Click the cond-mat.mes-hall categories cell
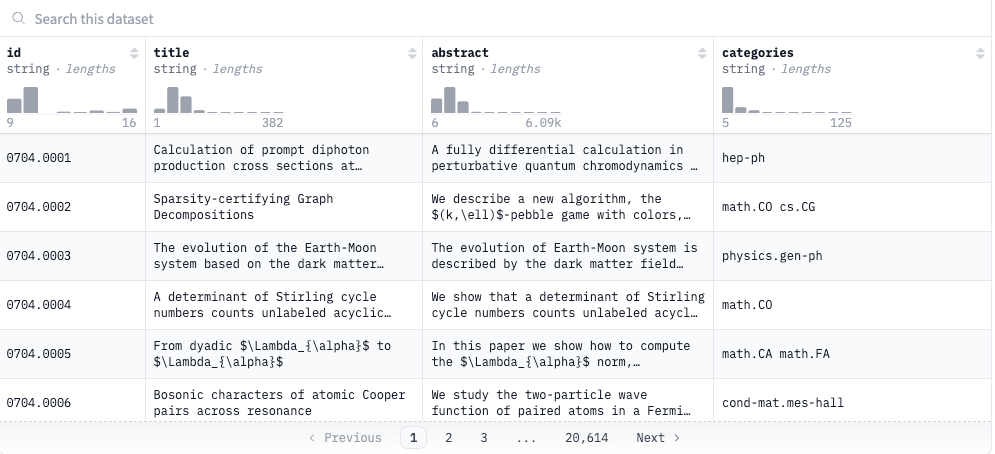 [852, 403]
